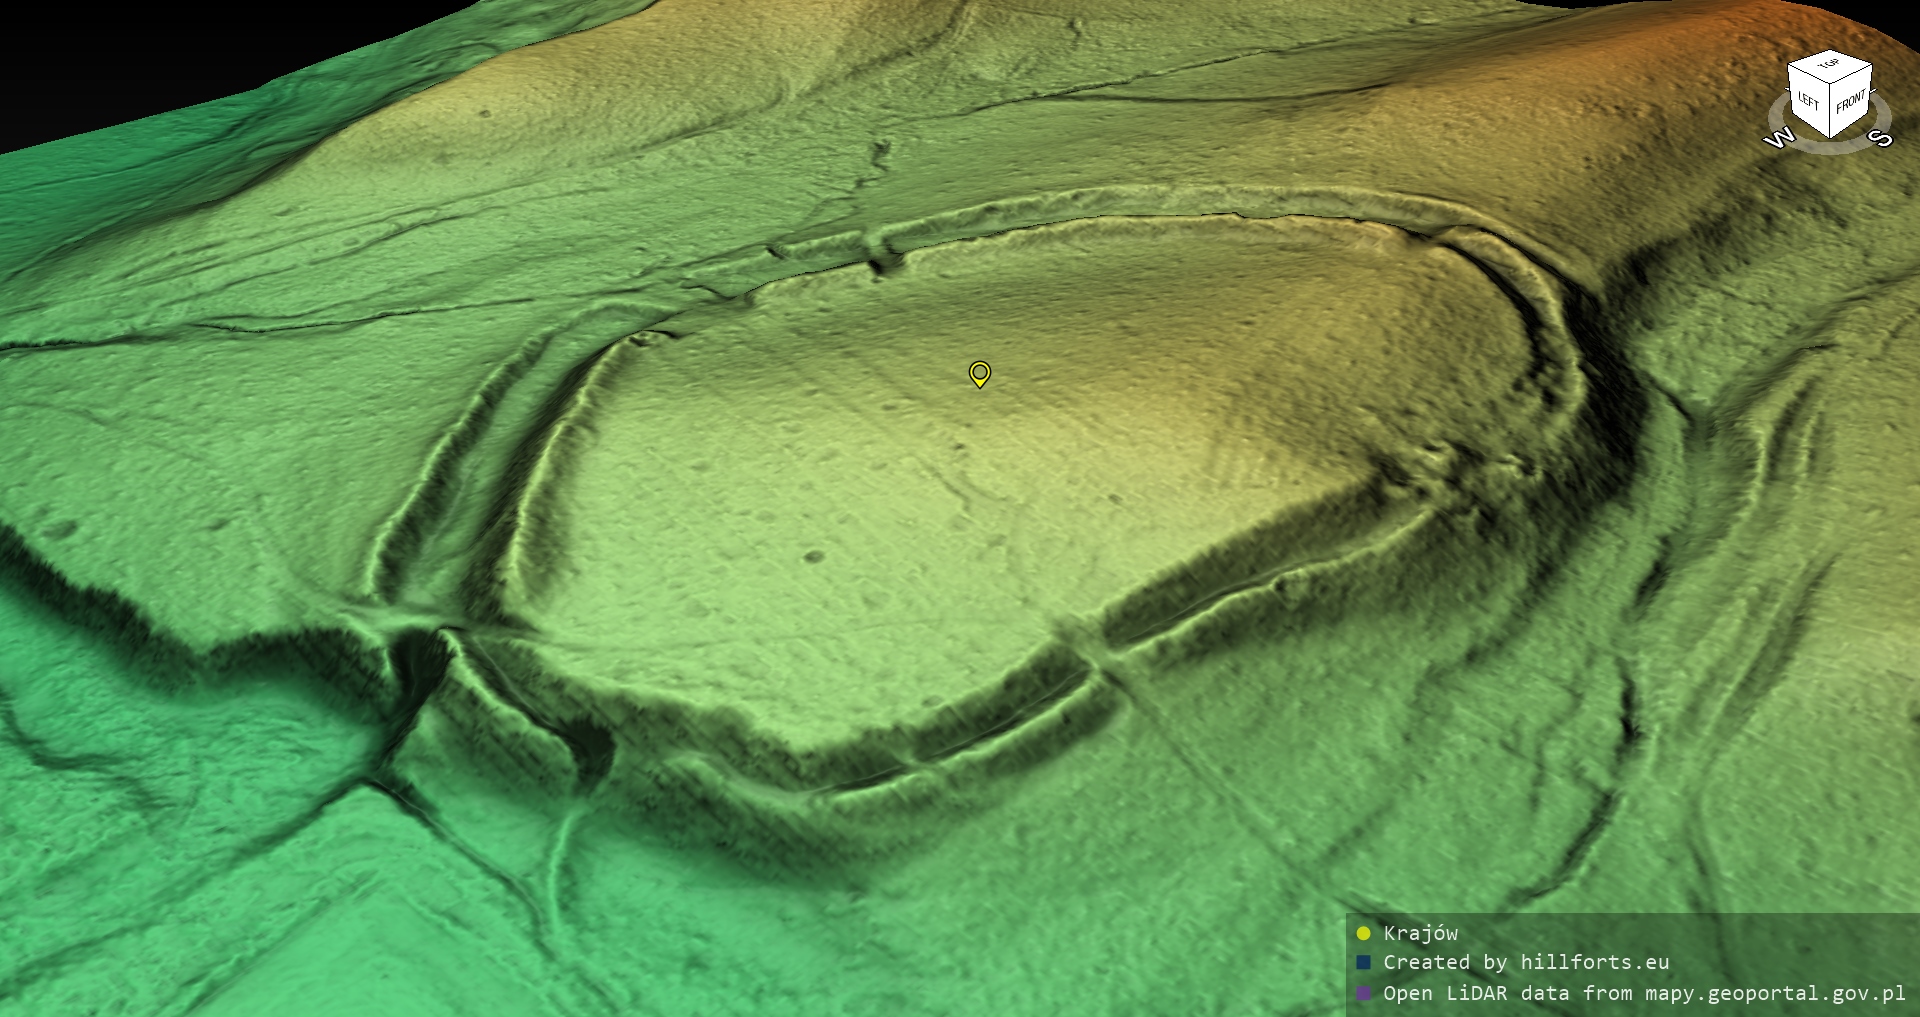1920x1017 pixels.
Task: Open the Created by hillforts.eu credit
Action: point(1526,963)
